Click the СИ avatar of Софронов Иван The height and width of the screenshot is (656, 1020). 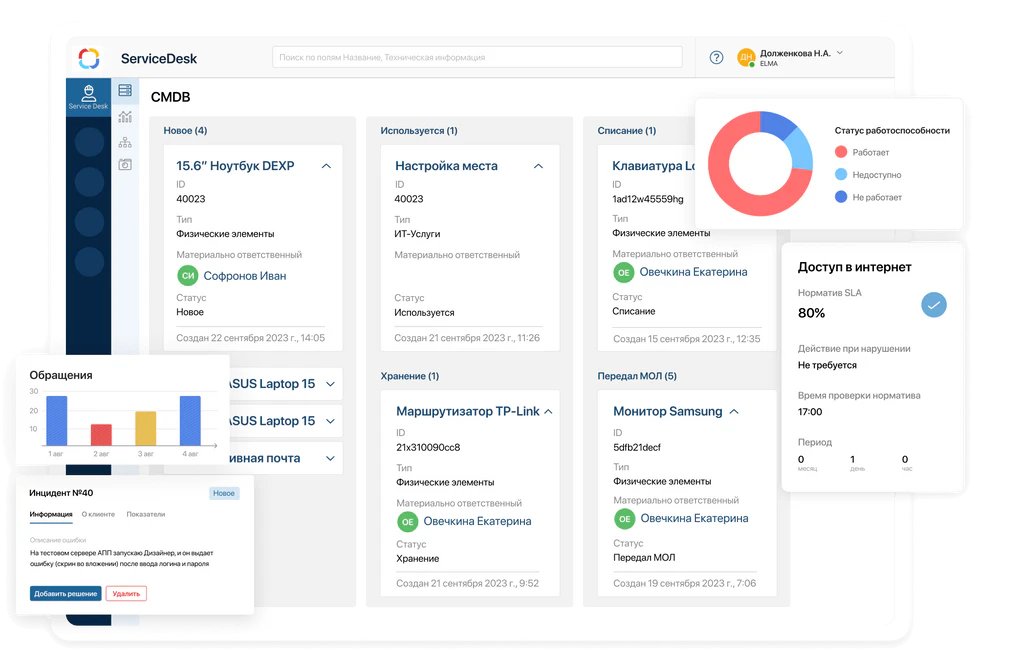188,275
